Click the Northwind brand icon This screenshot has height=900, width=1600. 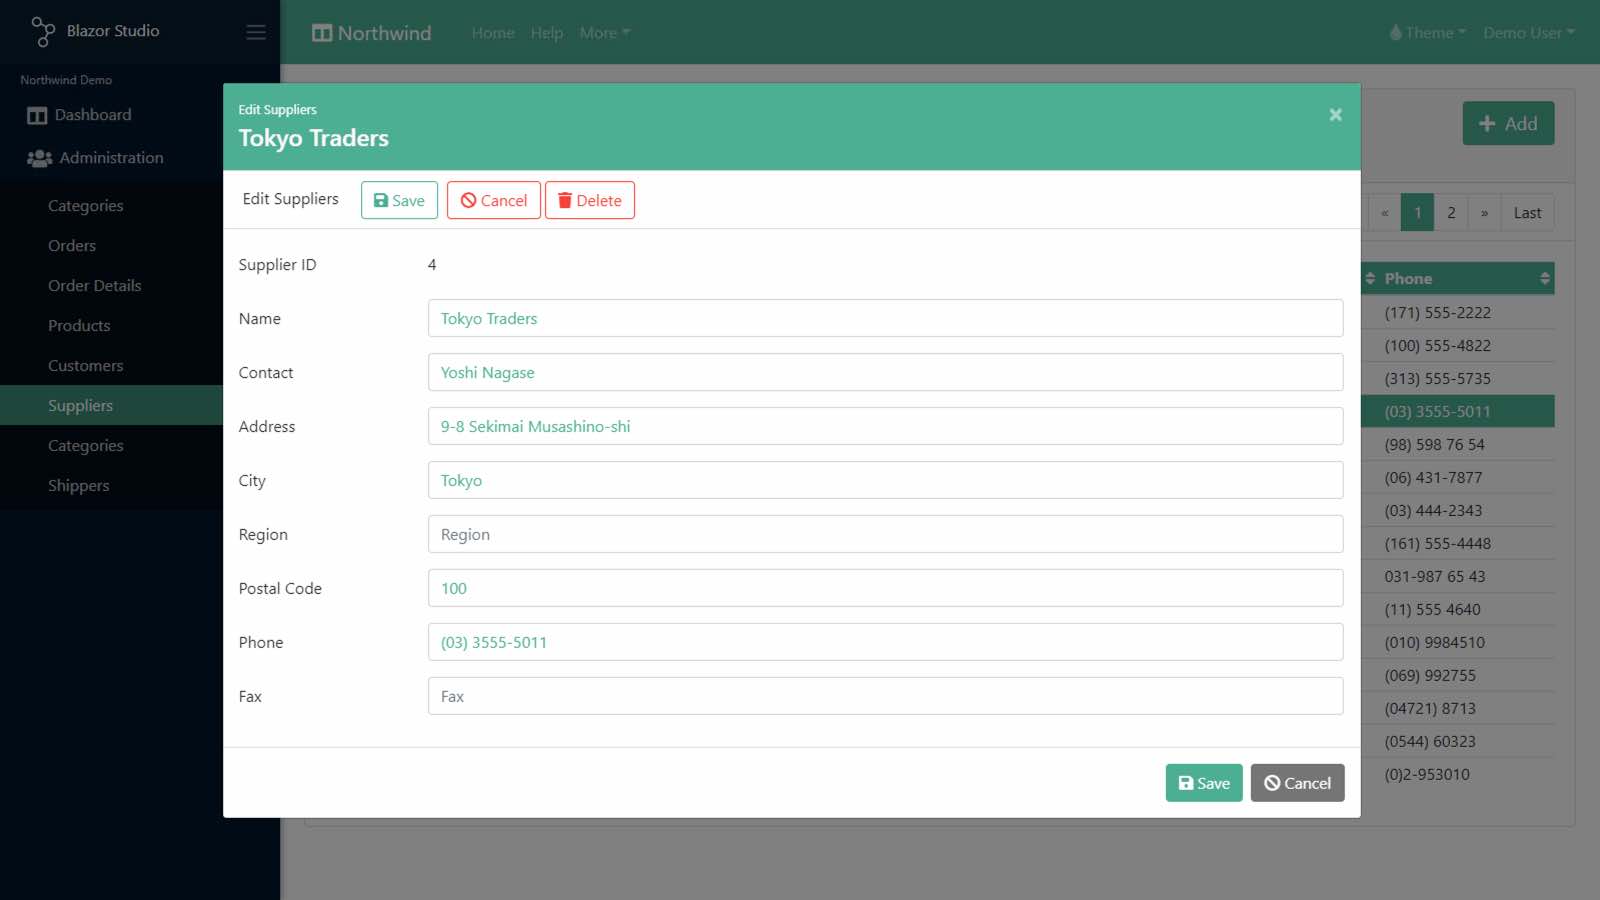tap(322, 33)
